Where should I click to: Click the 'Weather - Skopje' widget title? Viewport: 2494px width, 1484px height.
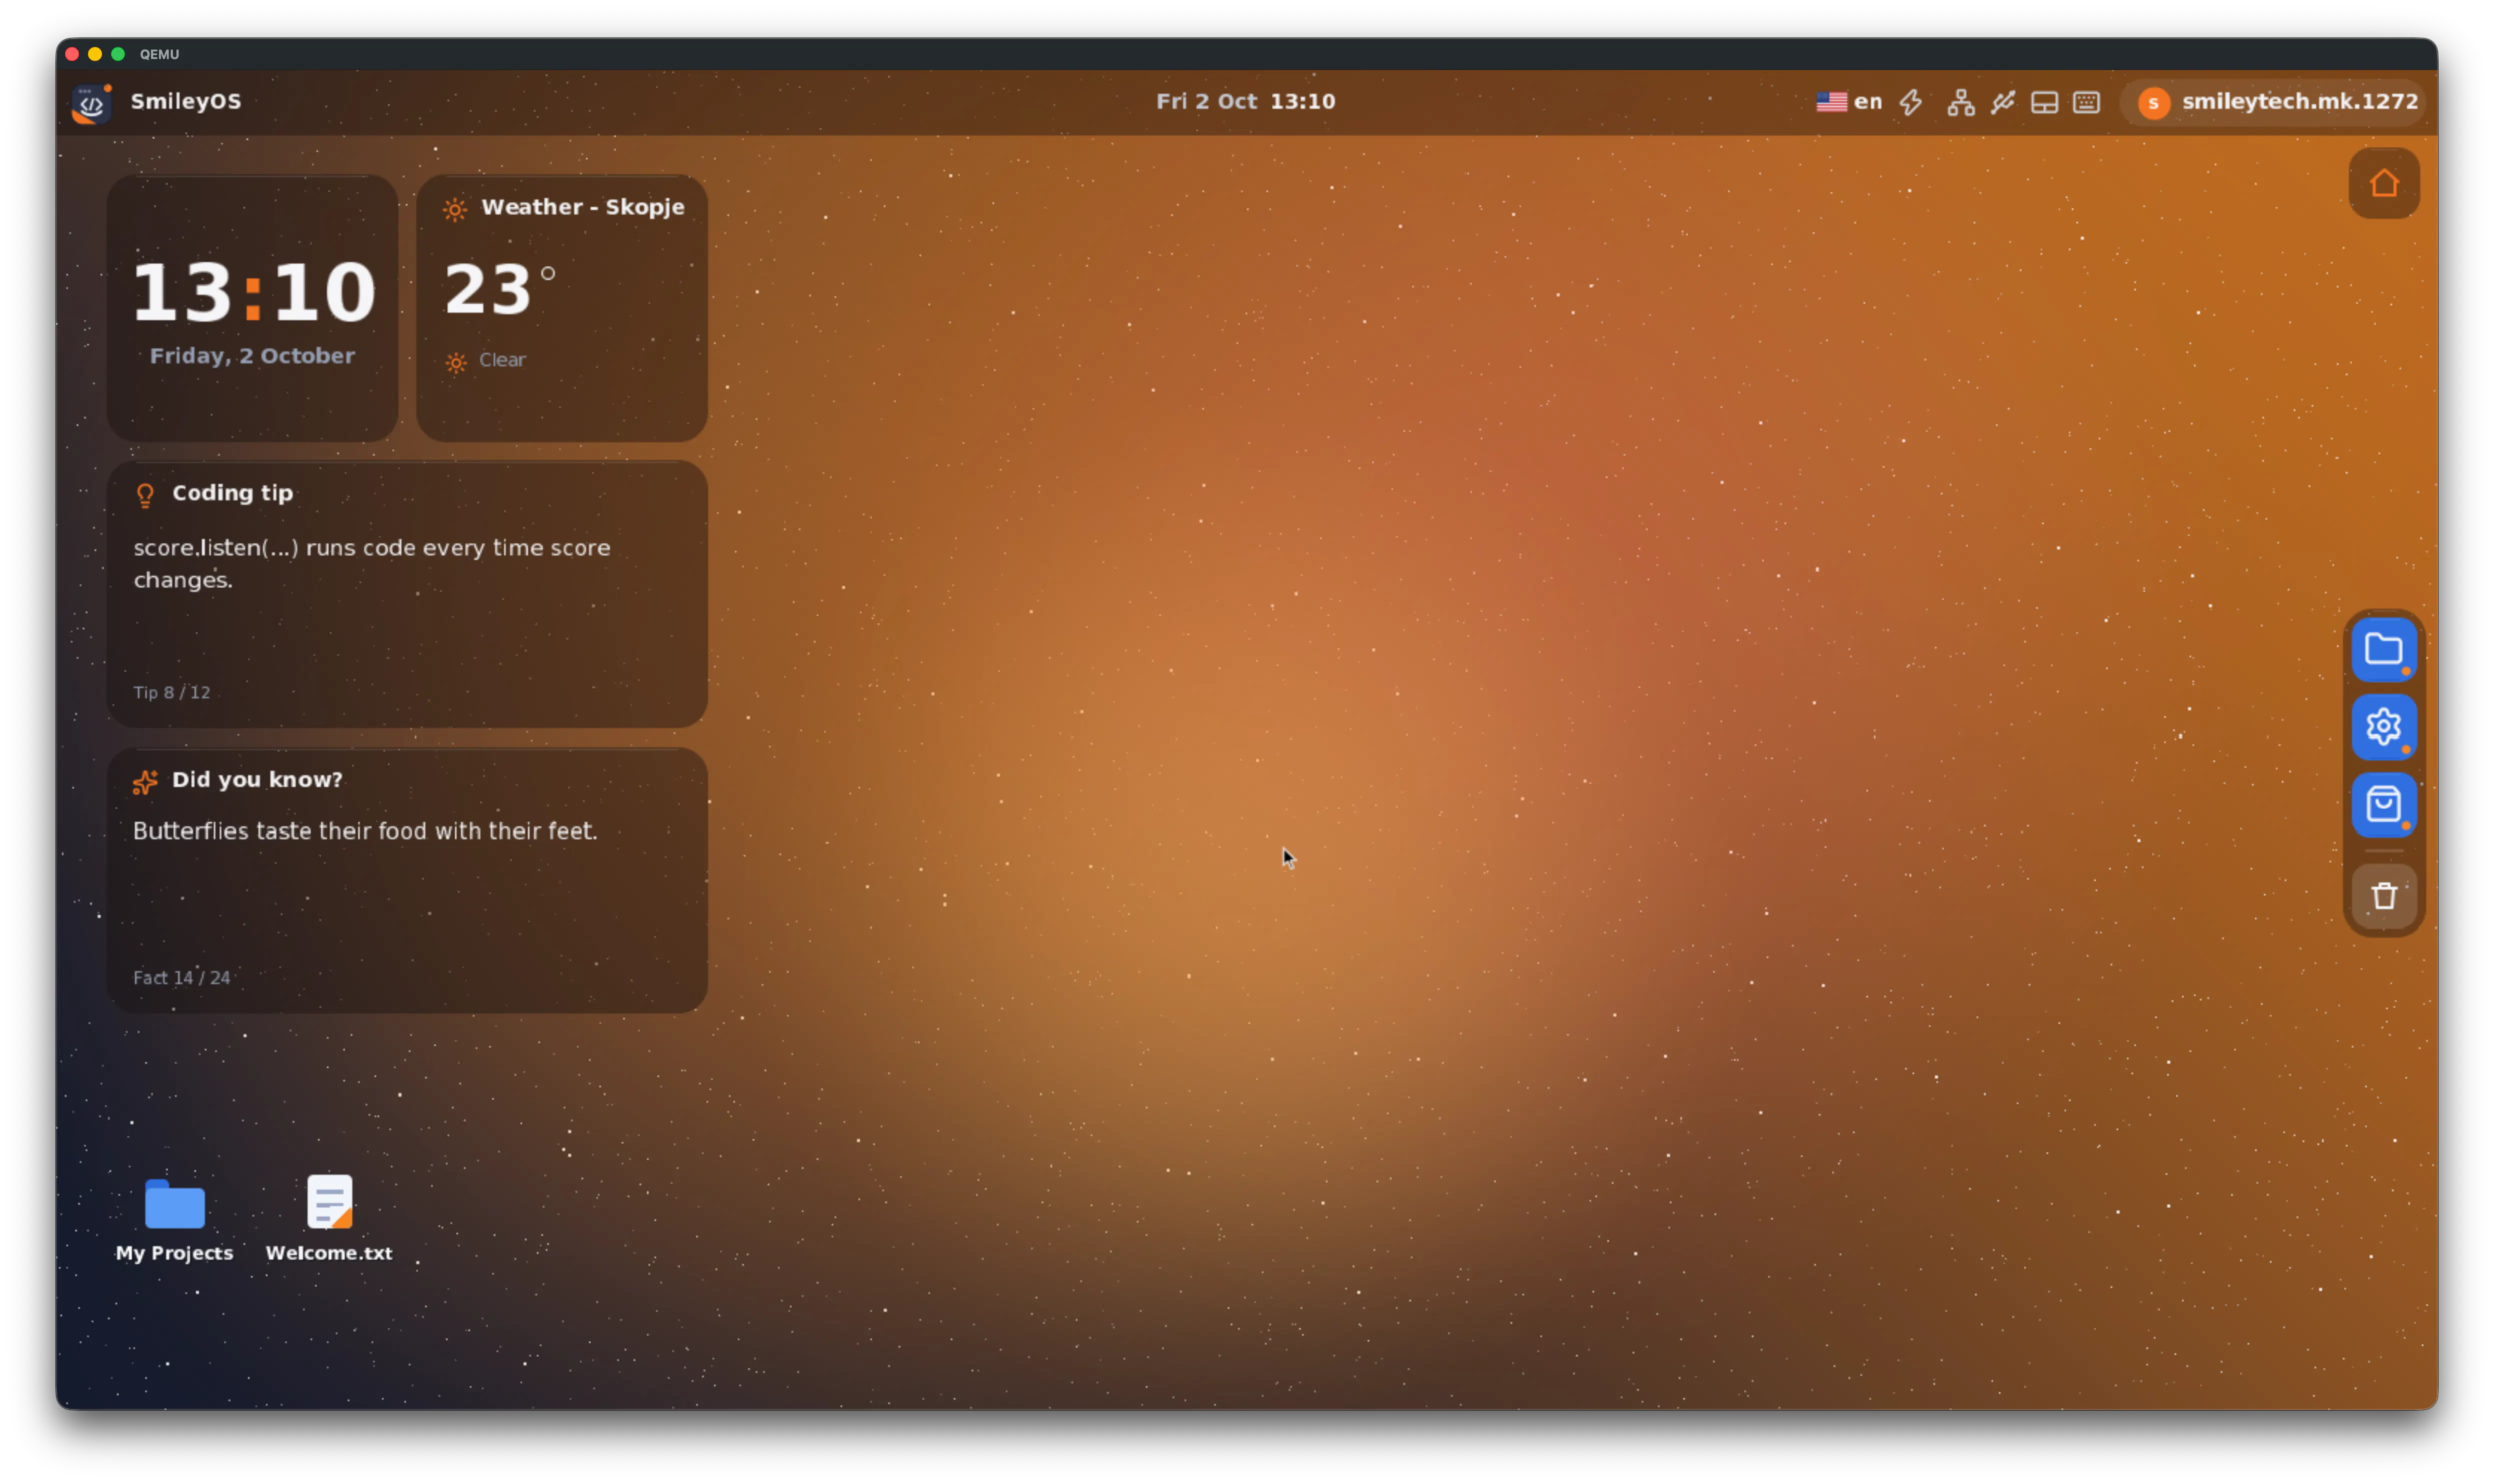tap(583, 207)
